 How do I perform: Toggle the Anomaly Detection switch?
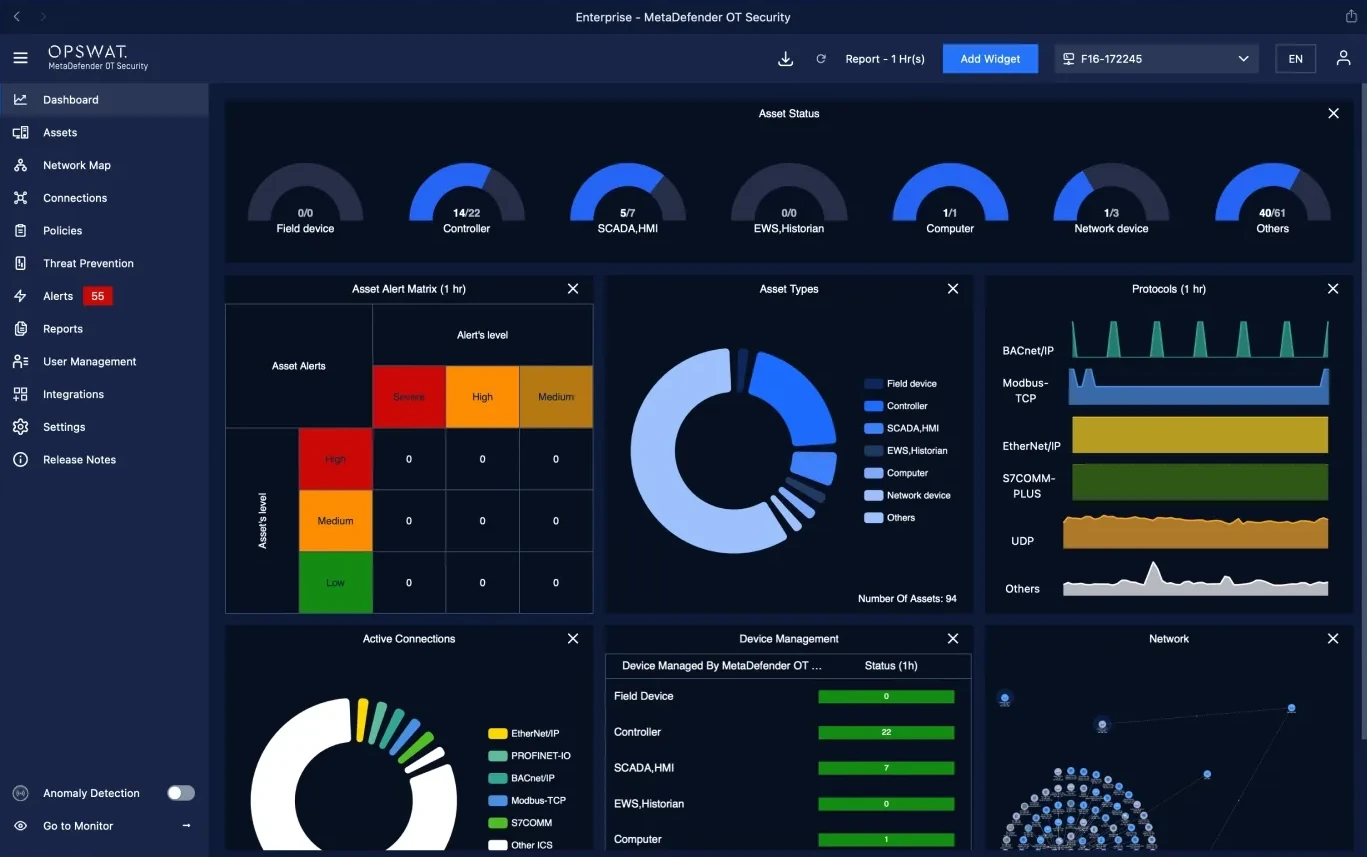(x=181, y=793)
